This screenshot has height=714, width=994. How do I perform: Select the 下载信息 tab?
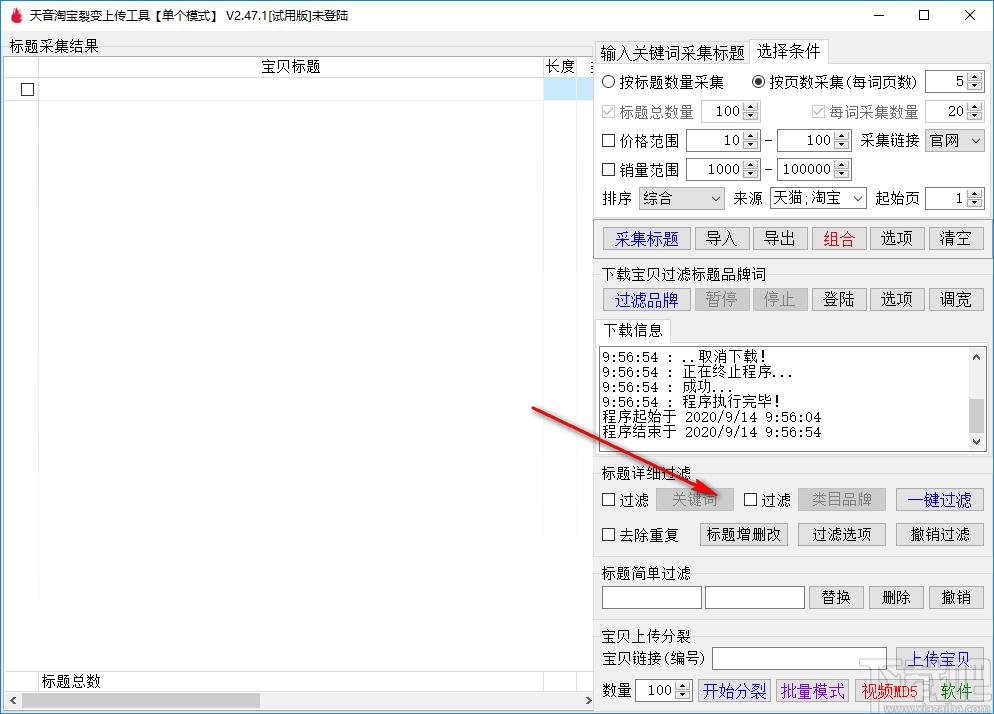(633, 330)
